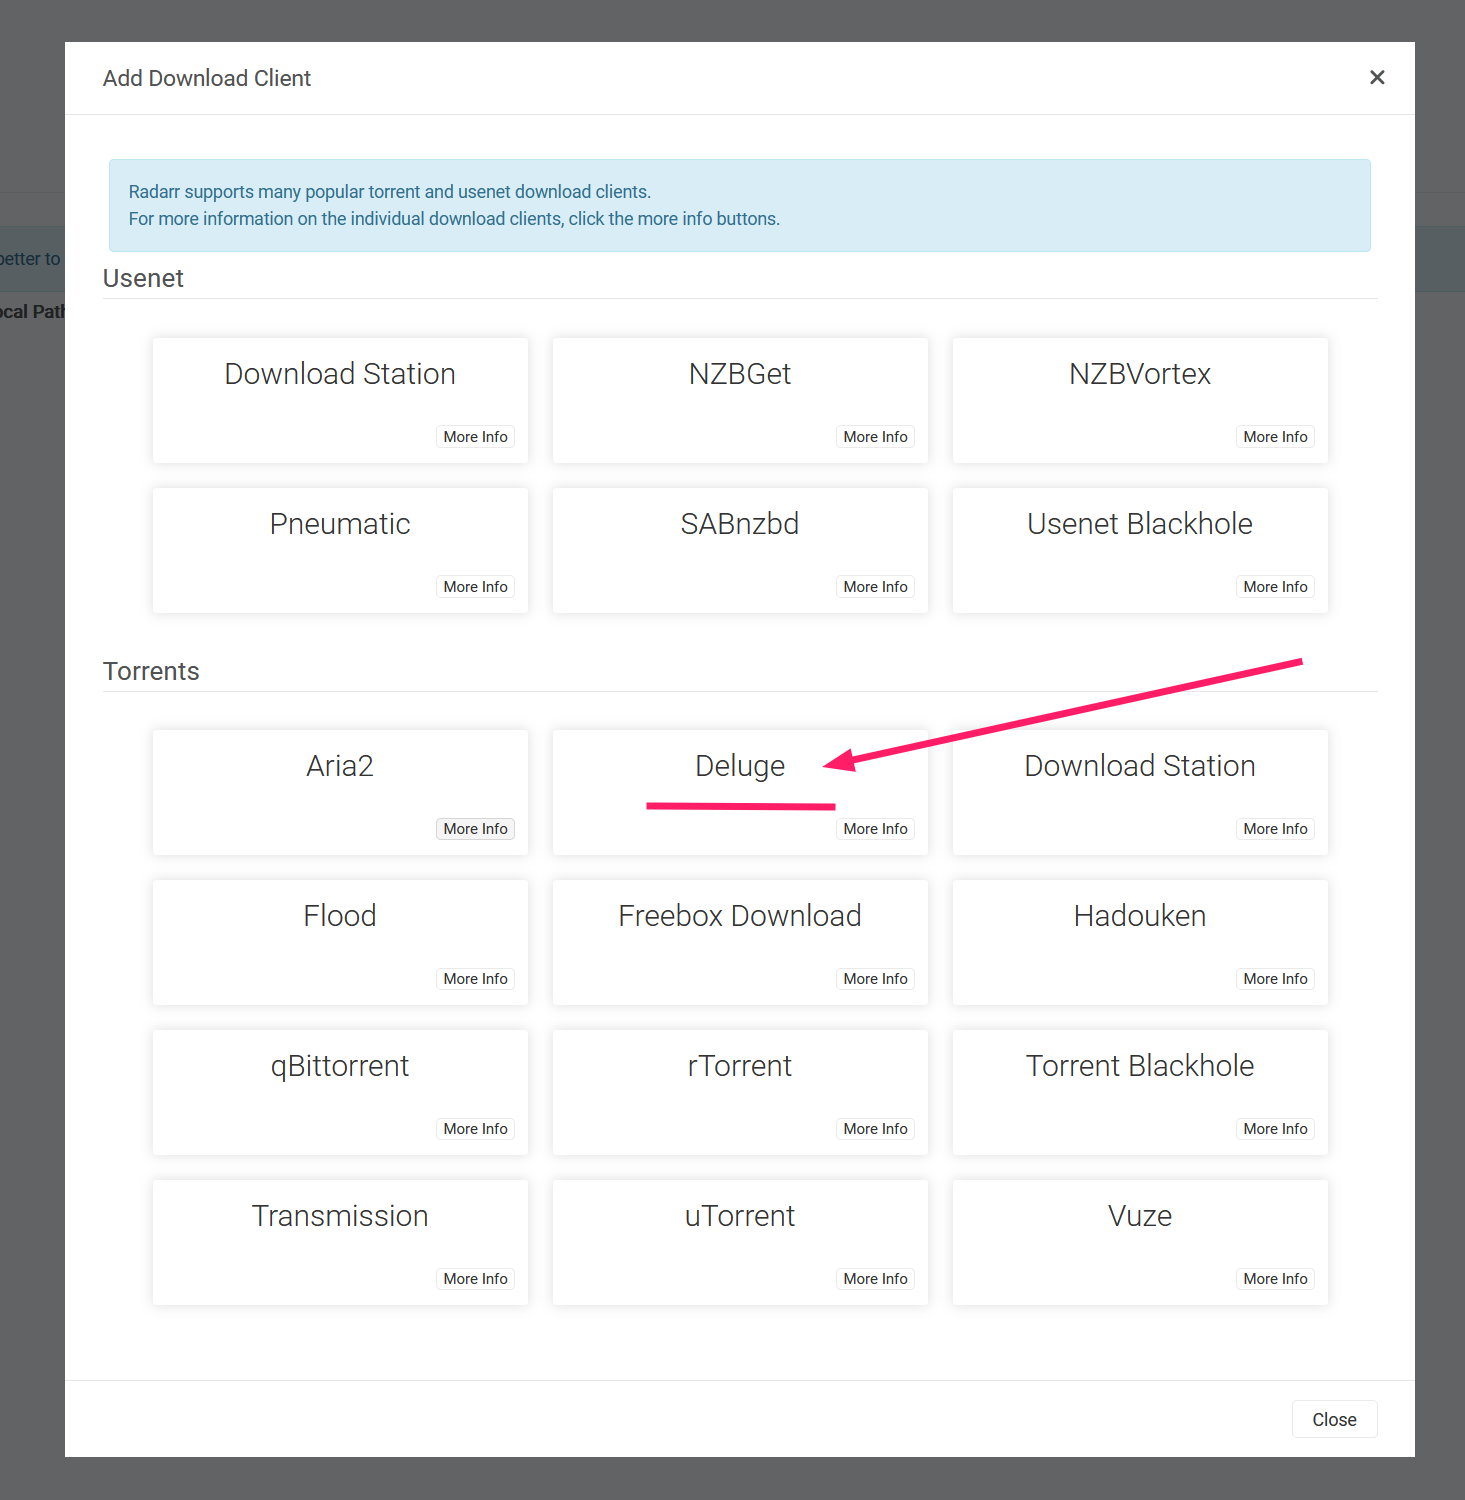
Task: Open More Info for NZBVortex
Action: pyautogui.click(x=1275, y=437)
